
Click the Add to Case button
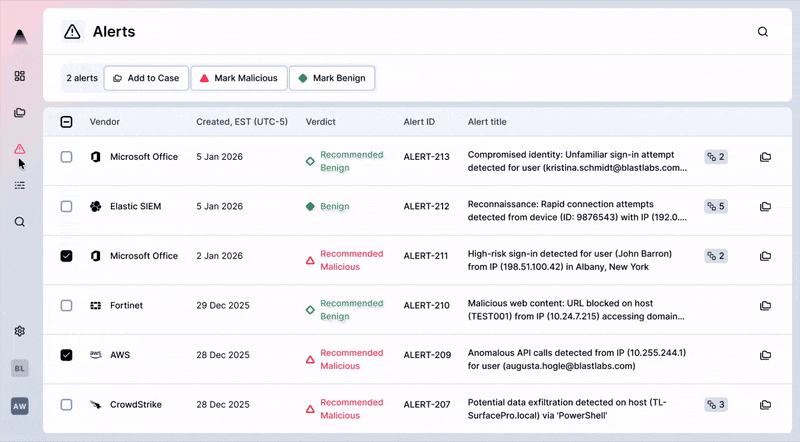click(146, 78)
